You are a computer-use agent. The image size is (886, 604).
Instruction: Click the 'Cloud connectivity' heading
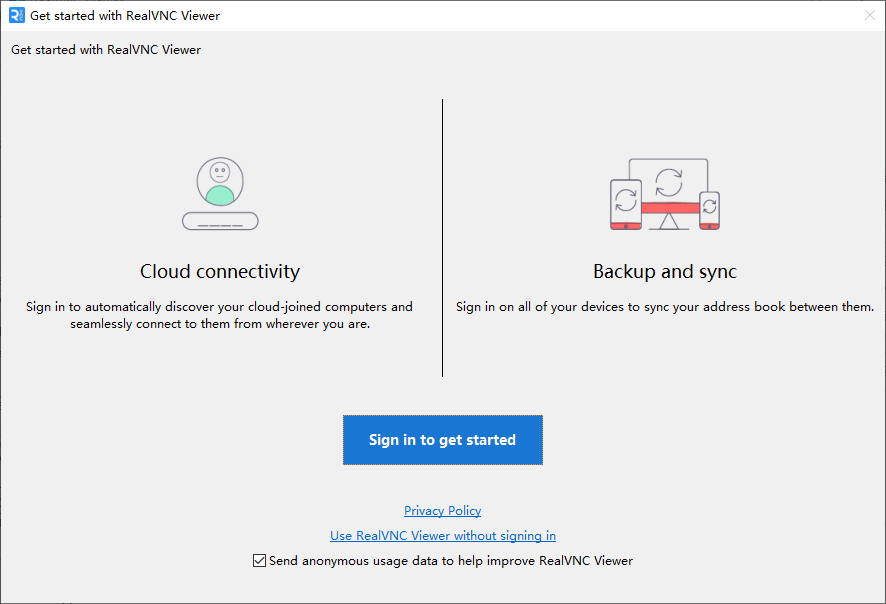[219, 272]
